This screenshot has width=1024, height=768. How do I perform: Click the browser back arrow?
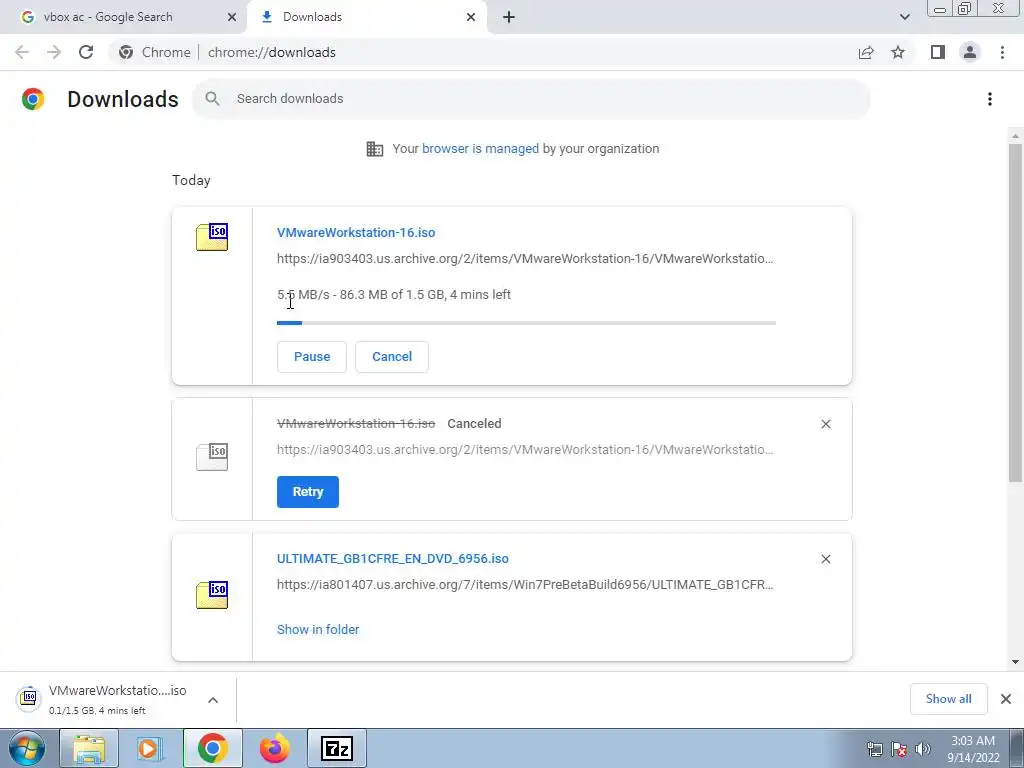click(x=22, y=52)
